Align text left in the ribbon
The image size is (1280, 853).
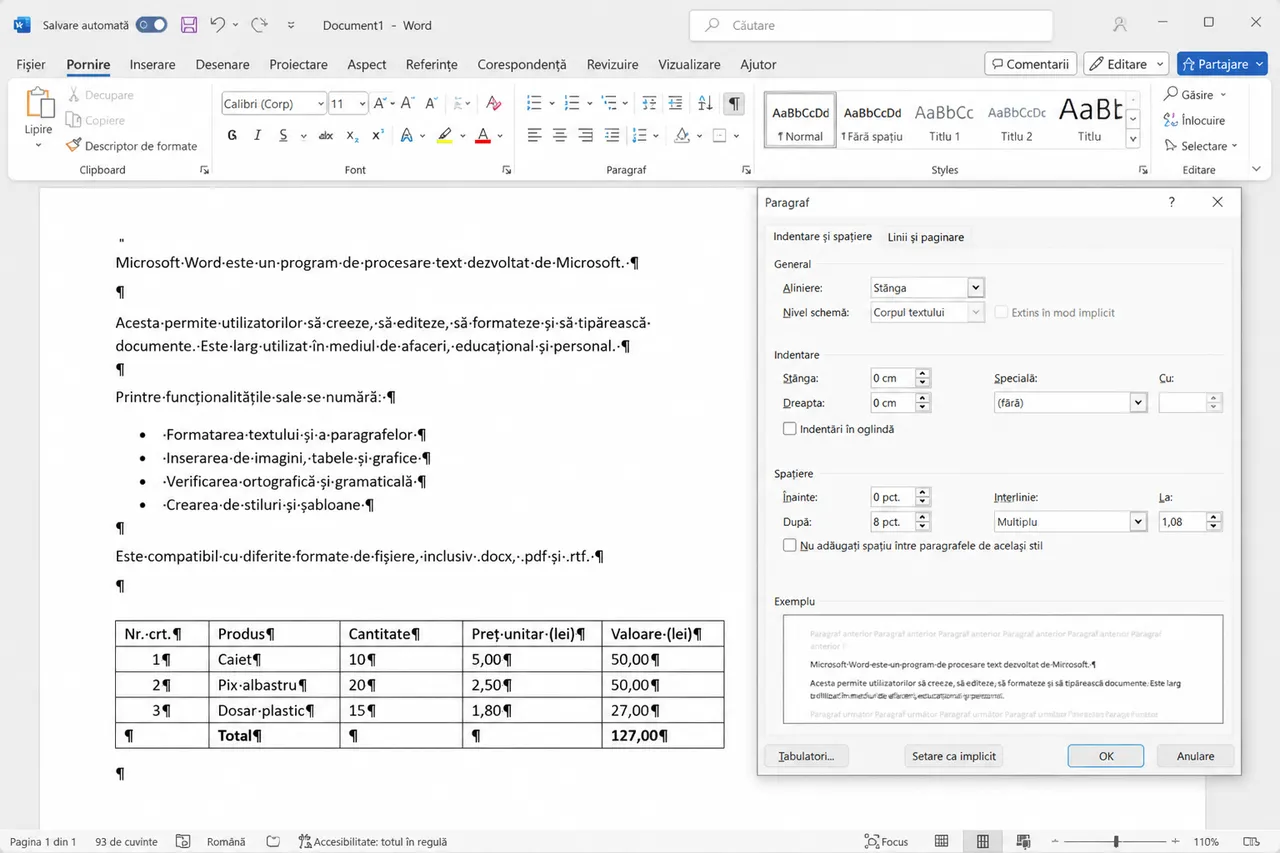coord(534,136)
